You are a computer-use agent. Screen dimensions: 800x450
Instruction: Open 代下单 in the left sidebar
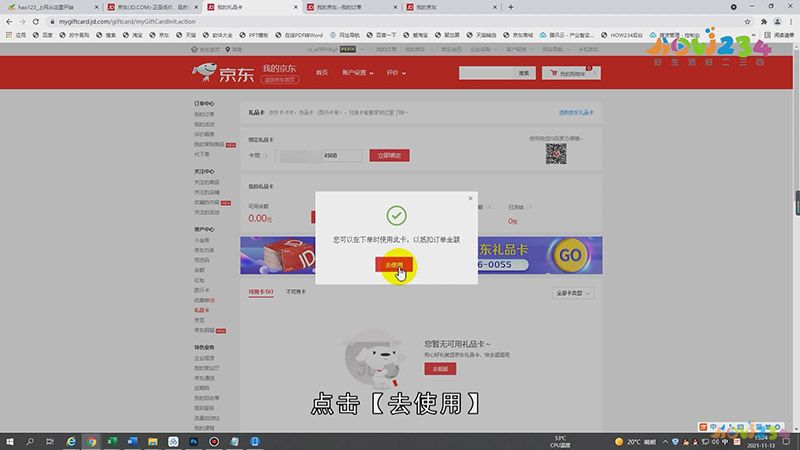[x=202, y=154]
